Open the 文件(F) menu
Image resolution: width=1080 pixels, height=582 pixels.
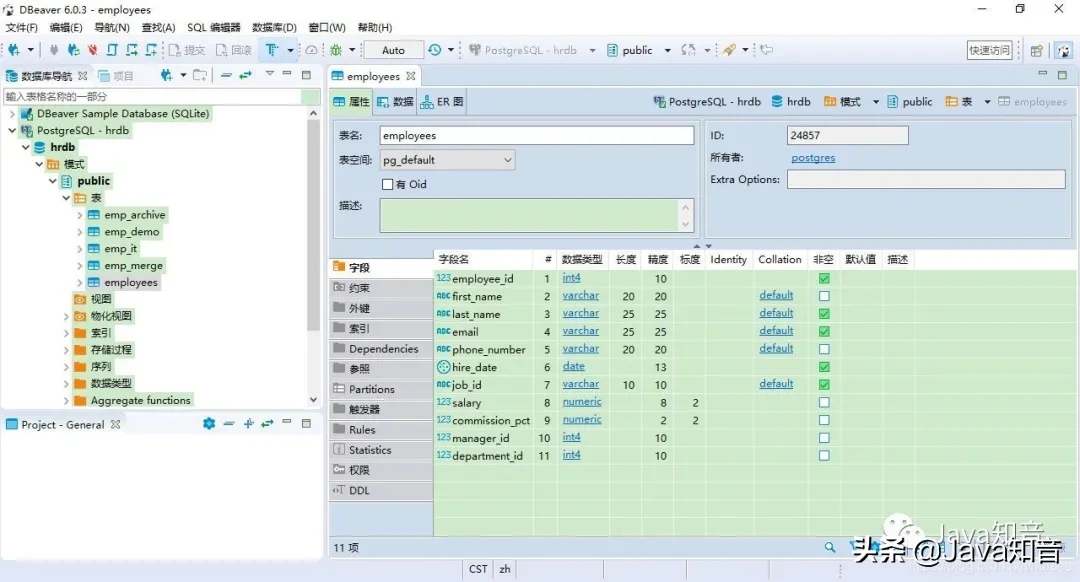point(21,28)
